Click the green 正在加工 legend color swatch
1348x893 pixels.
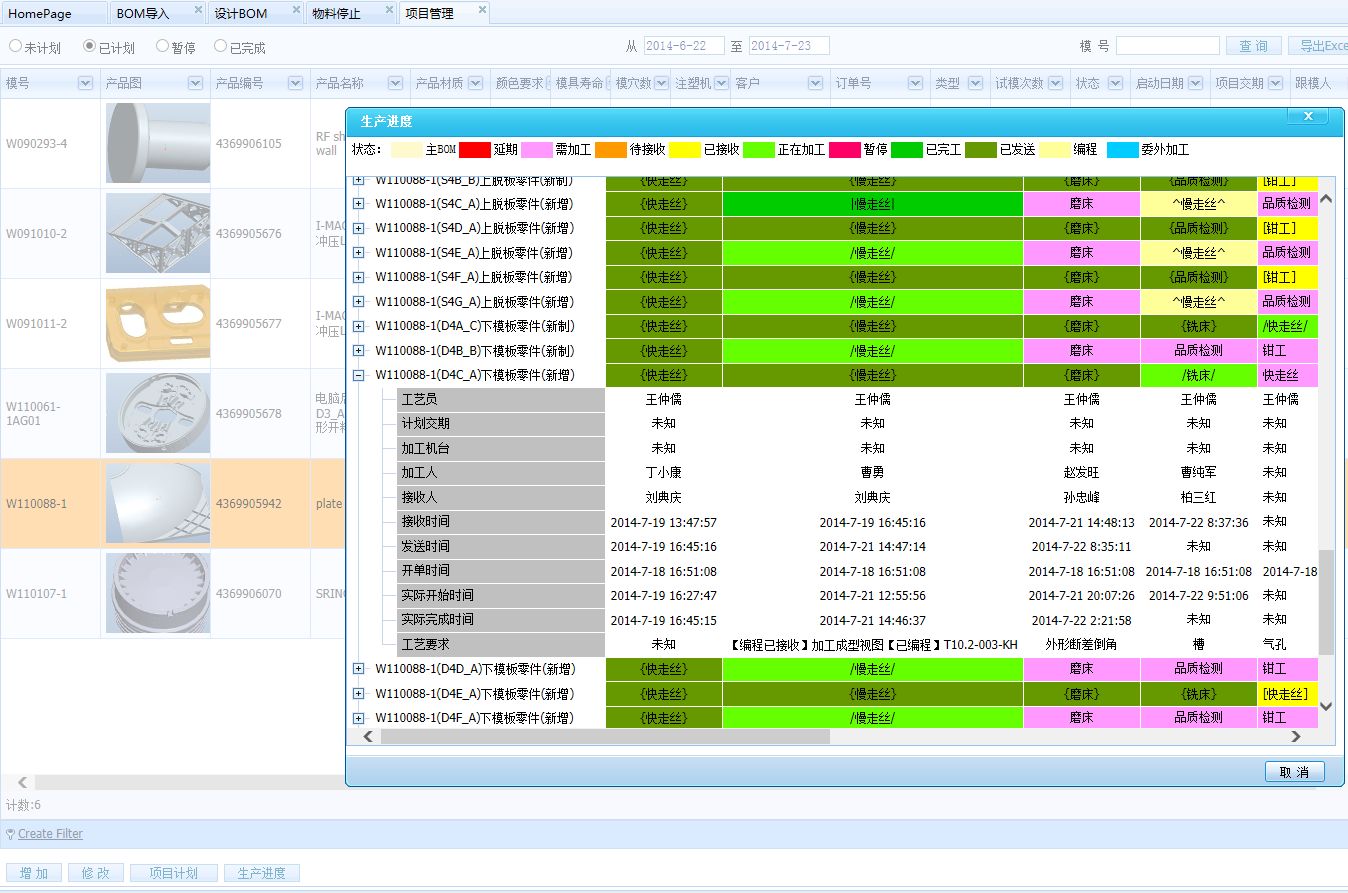pos(757,148)
